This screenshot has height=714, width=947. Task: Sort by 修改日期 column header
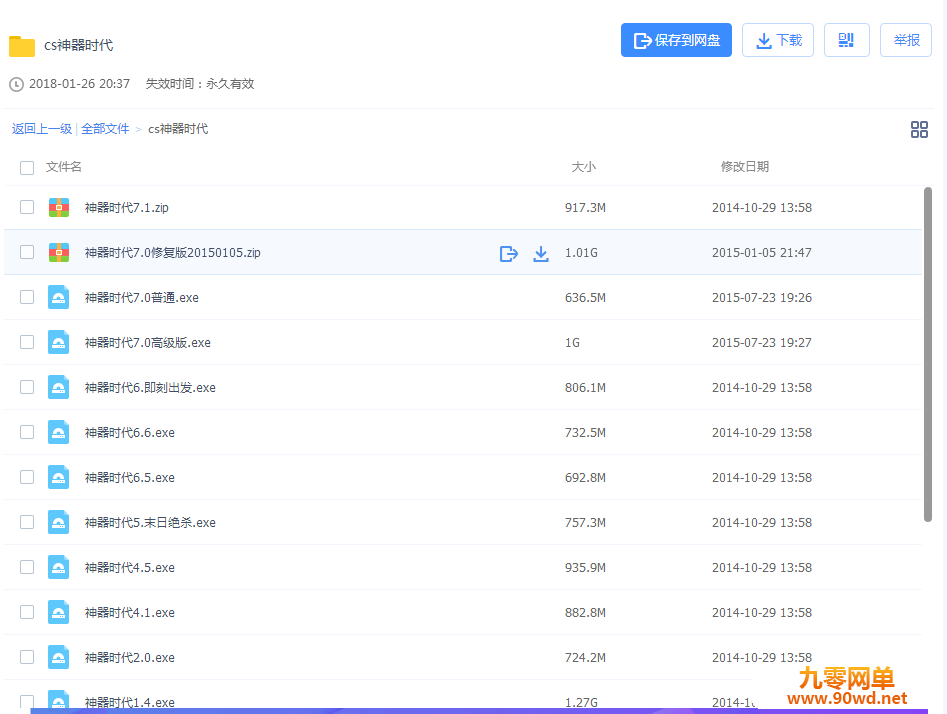745,167
